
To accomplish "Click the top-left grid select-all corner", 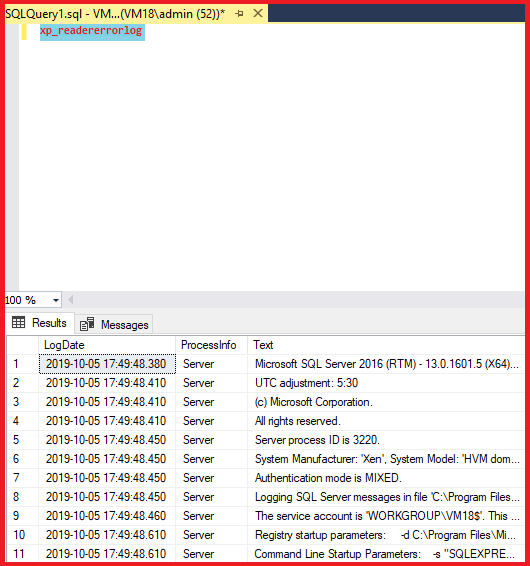I will click(x=22, y=345).
